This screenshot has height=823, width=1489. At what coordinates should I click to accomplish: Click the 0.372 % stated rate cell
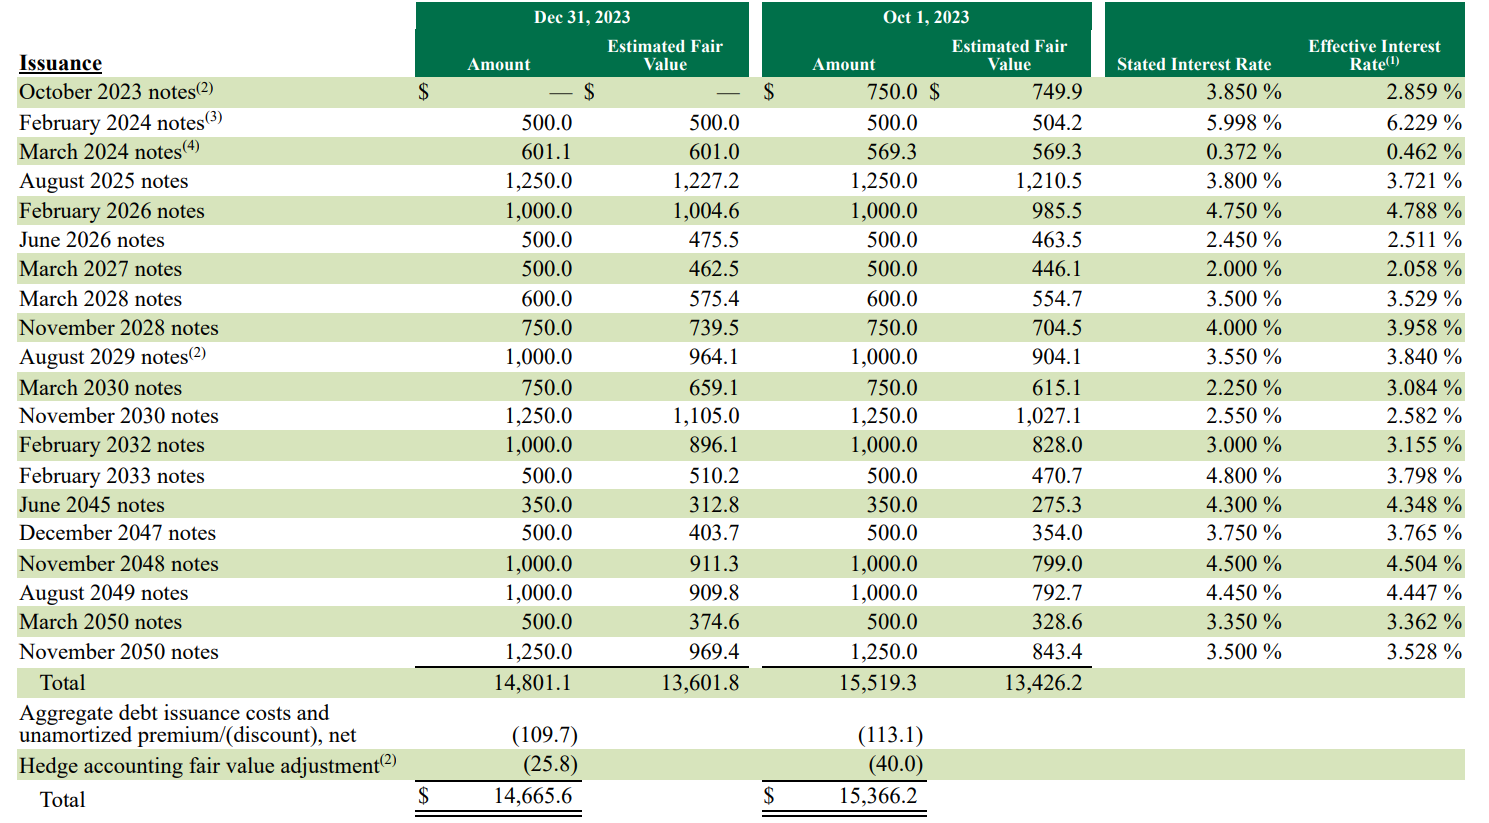tap(1243, 151)
